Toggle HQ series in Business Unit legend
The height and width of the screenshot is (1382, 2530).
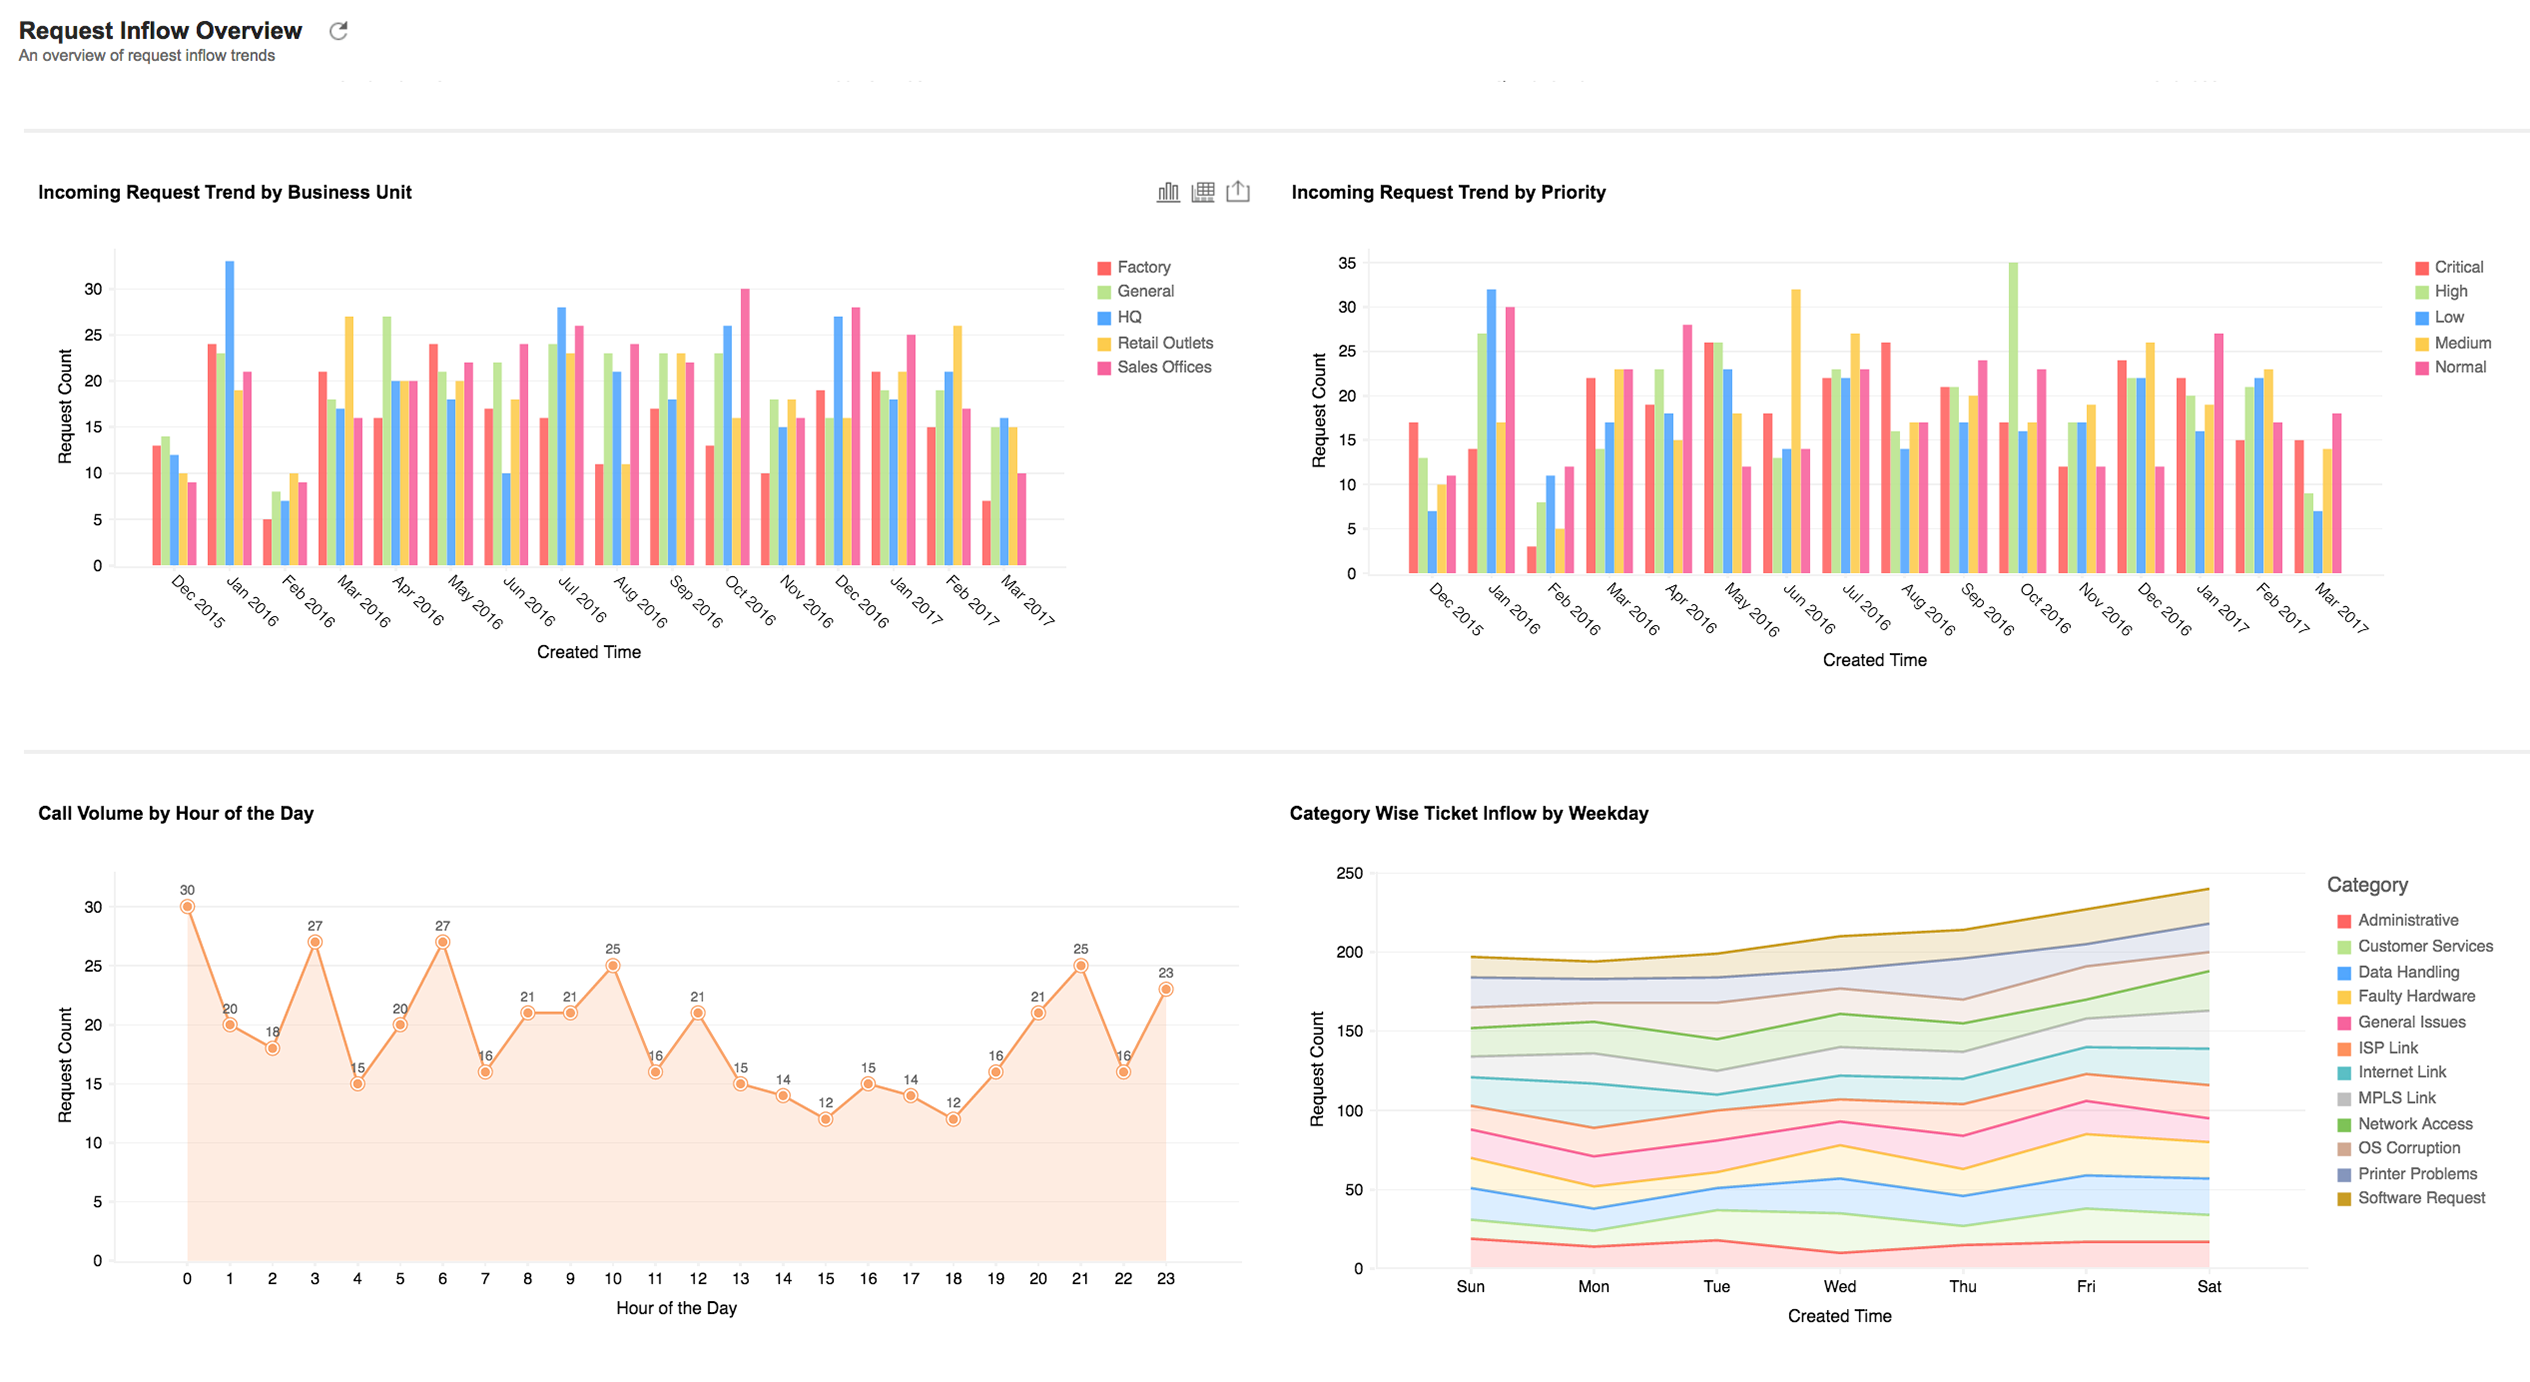click(1129, 317)
